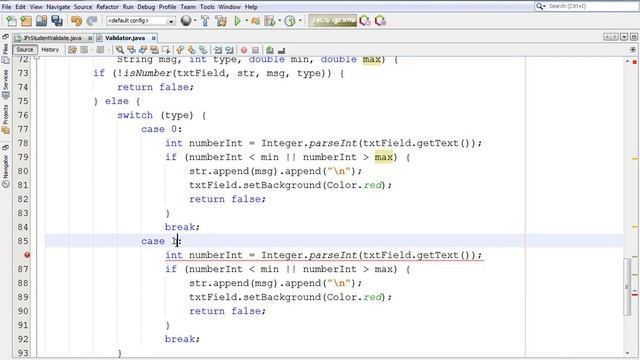Close the JFrStudentValidate.java tab
This screenshot has height=360, width=640.
[x=90, y=38]
